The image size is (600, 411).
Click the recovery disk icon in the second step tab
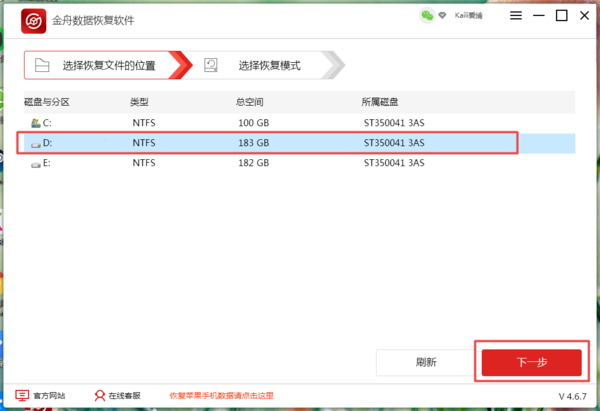(211, 65)
